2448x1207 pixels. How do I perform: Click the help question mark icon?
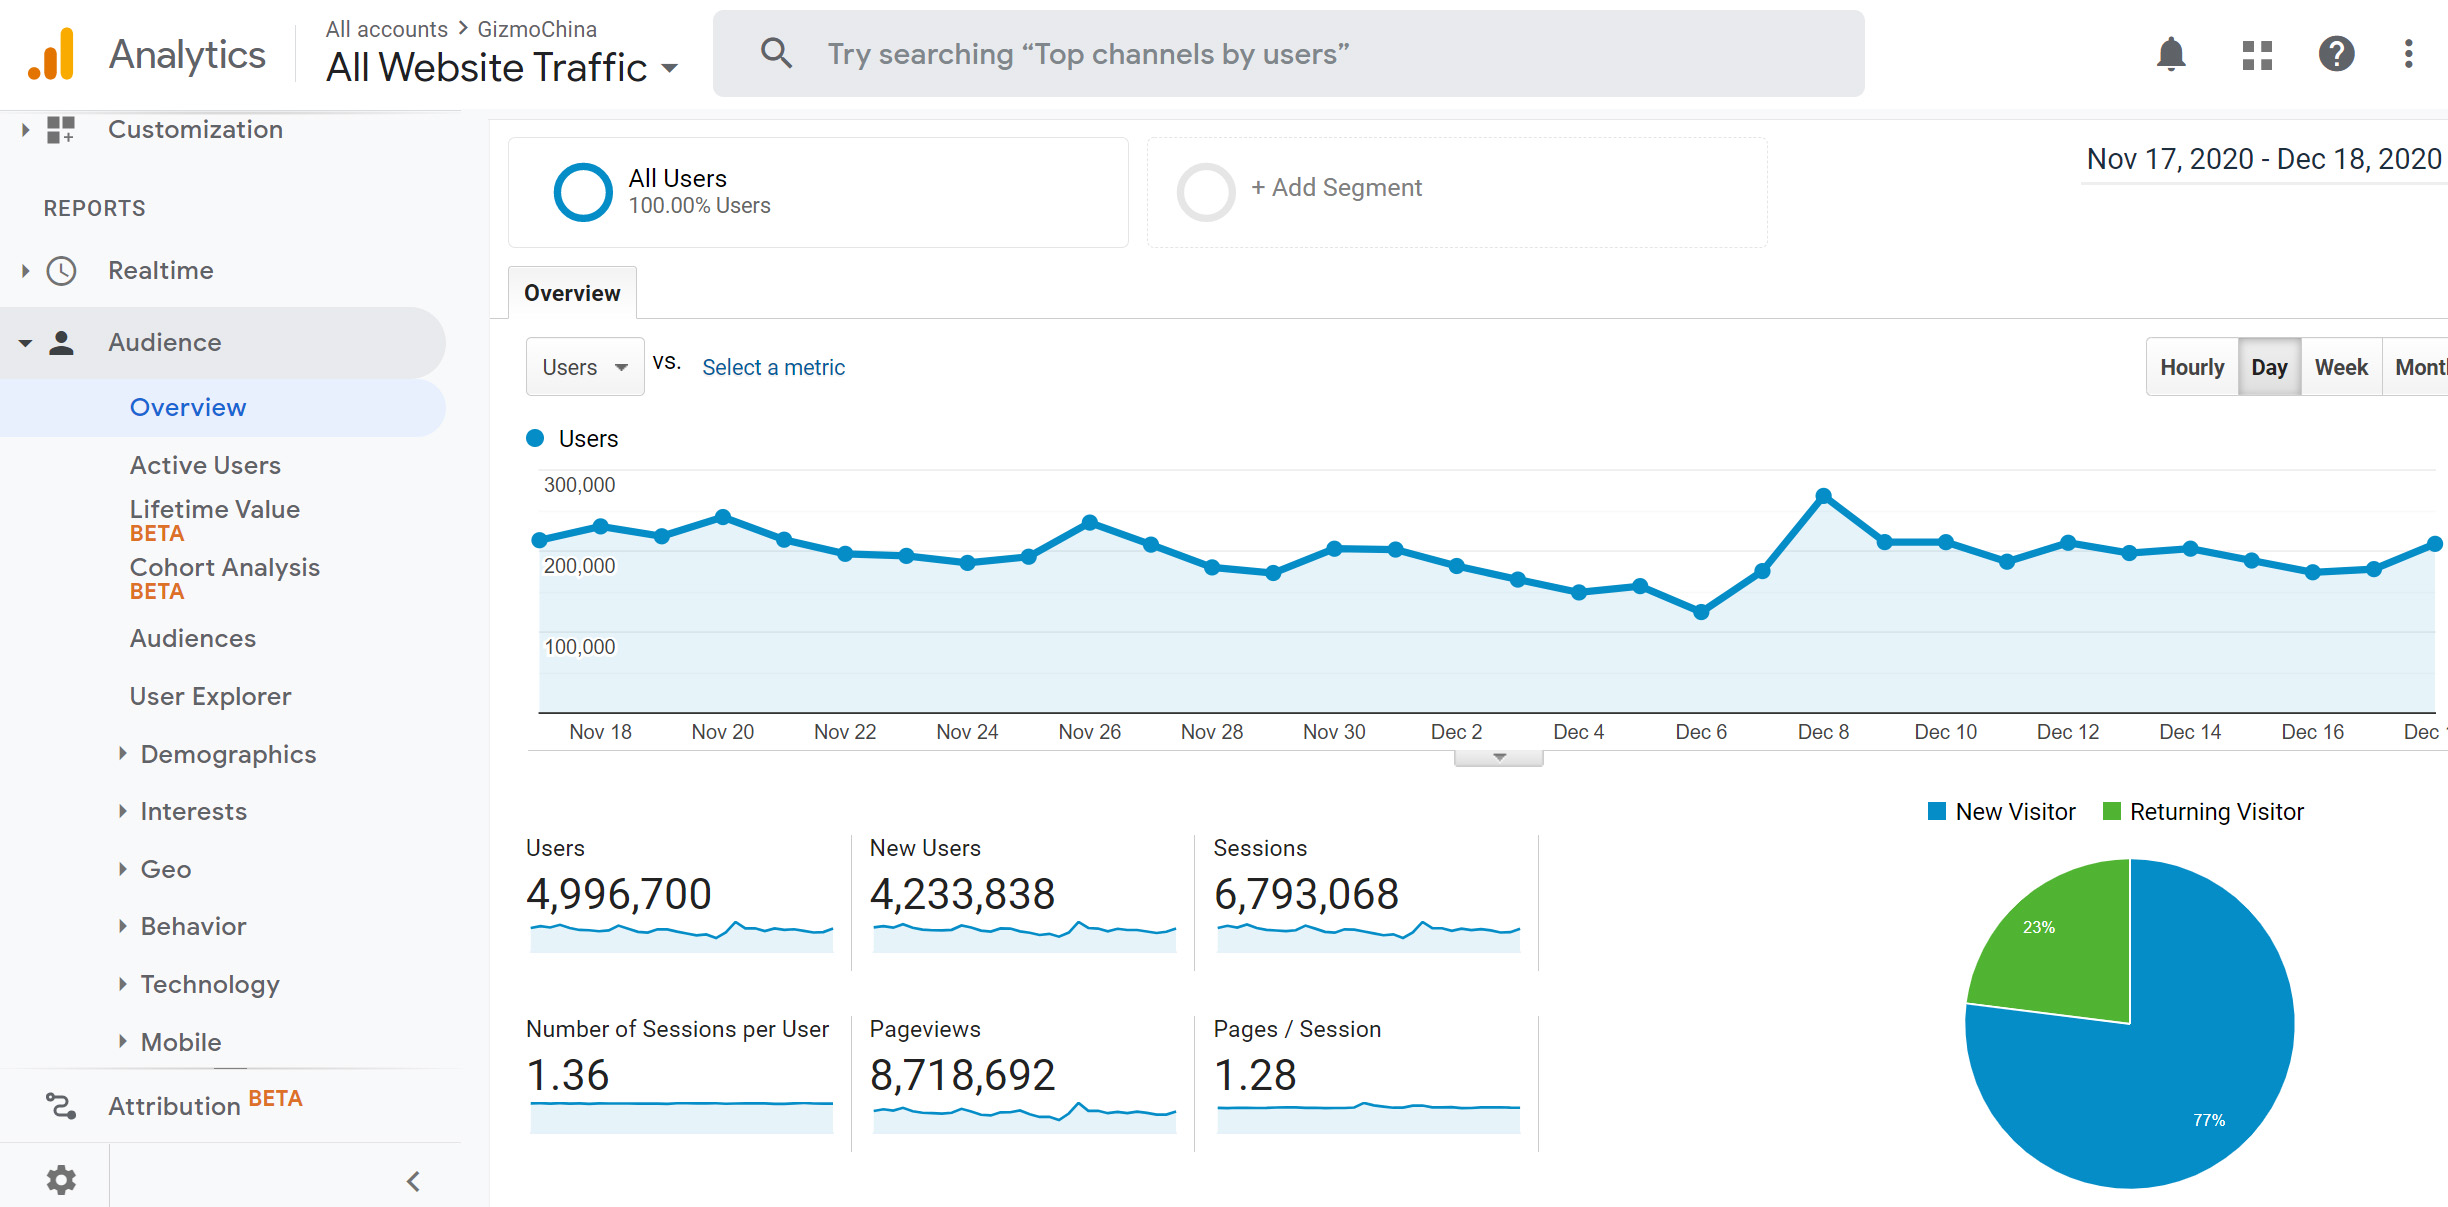coord(2336,54)
